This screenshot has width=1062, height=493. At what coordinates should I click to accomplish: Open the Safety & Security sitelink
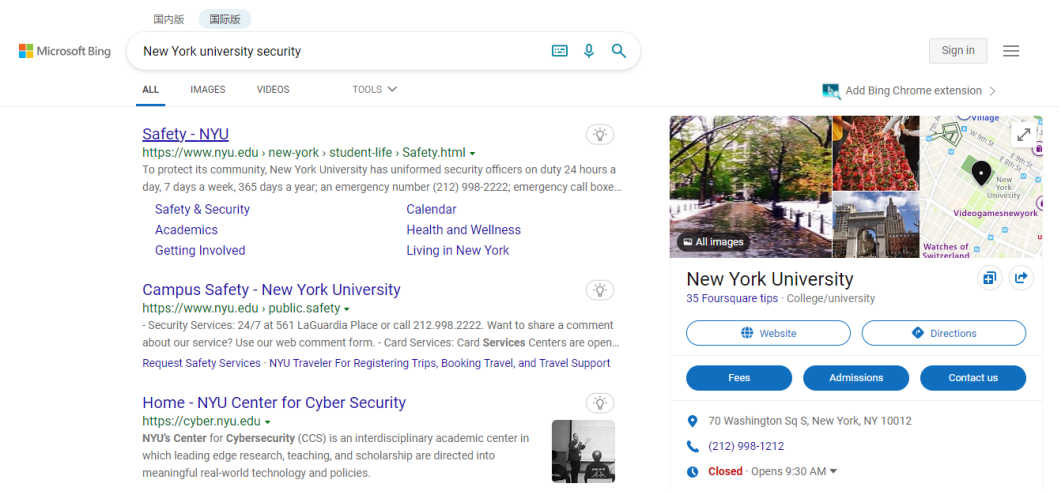[202, 209]
